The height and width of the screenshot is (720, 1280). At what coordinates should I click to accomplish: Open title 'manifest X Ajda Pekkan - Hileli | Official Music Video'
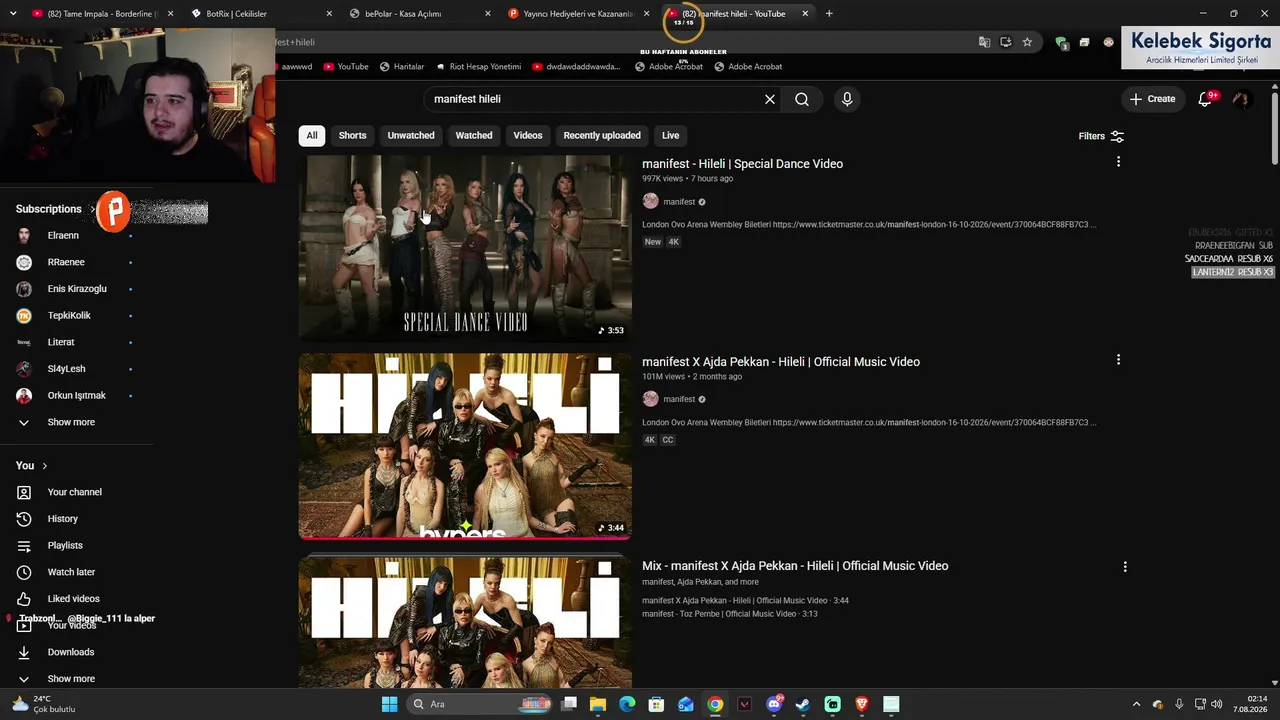781,362
